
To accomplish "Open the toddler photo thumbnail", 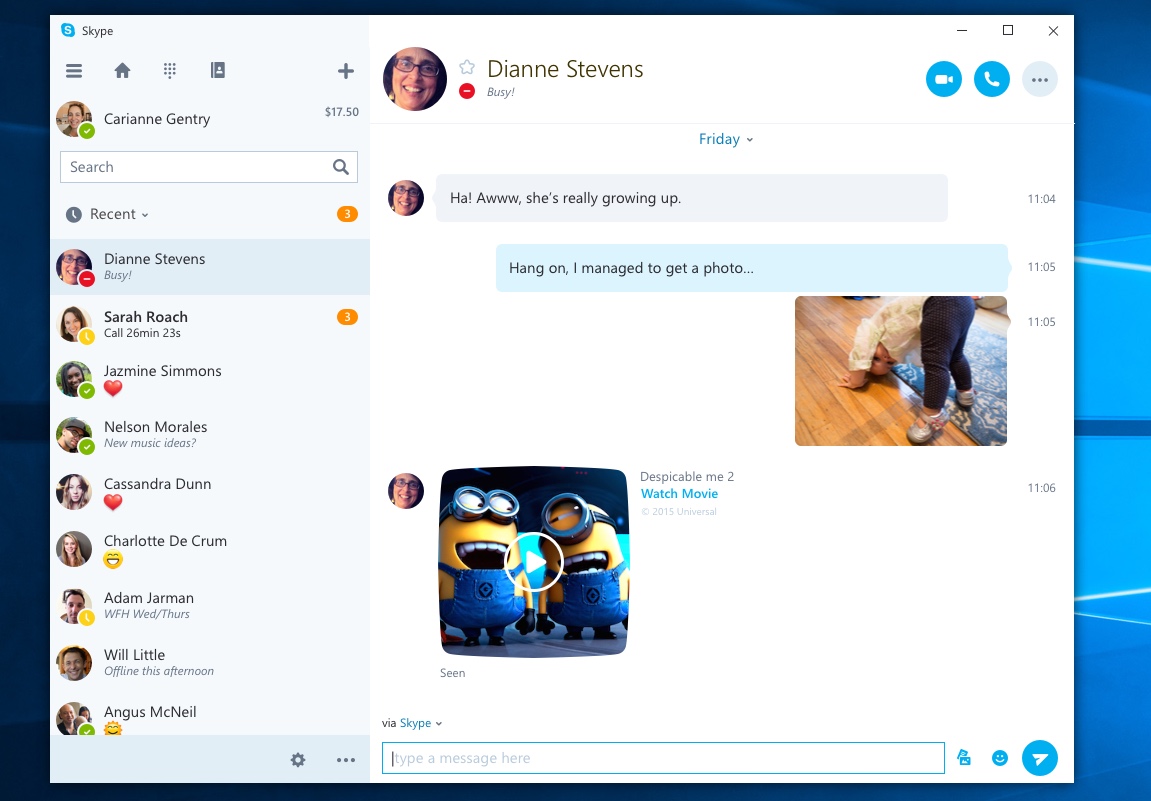I will 901,371.
